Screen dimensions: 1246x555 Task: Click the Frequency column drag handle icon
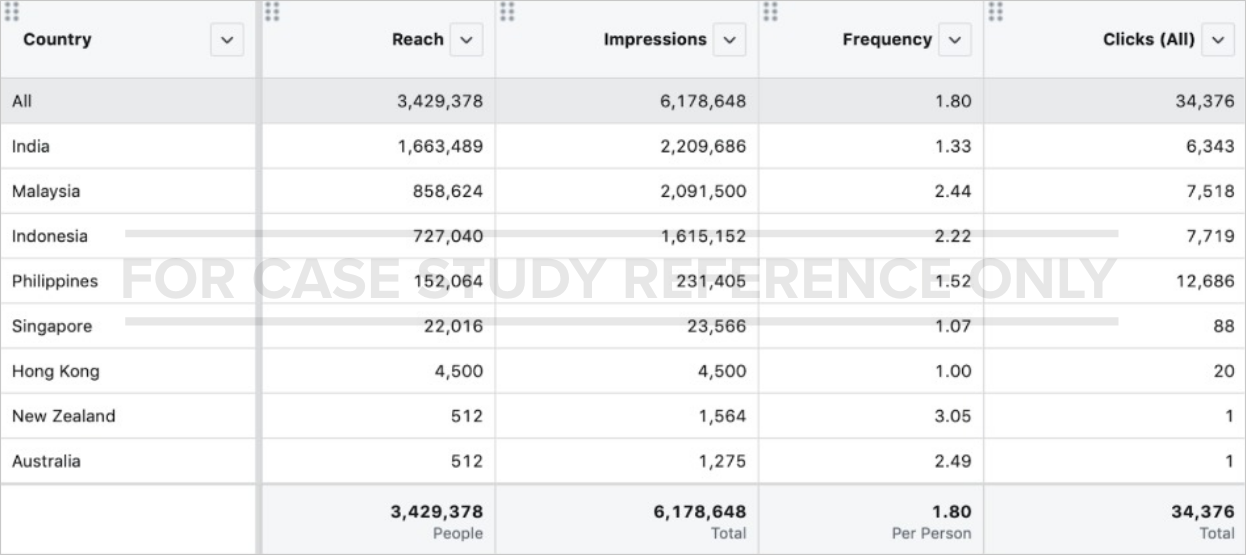click(x=770, y=11)
